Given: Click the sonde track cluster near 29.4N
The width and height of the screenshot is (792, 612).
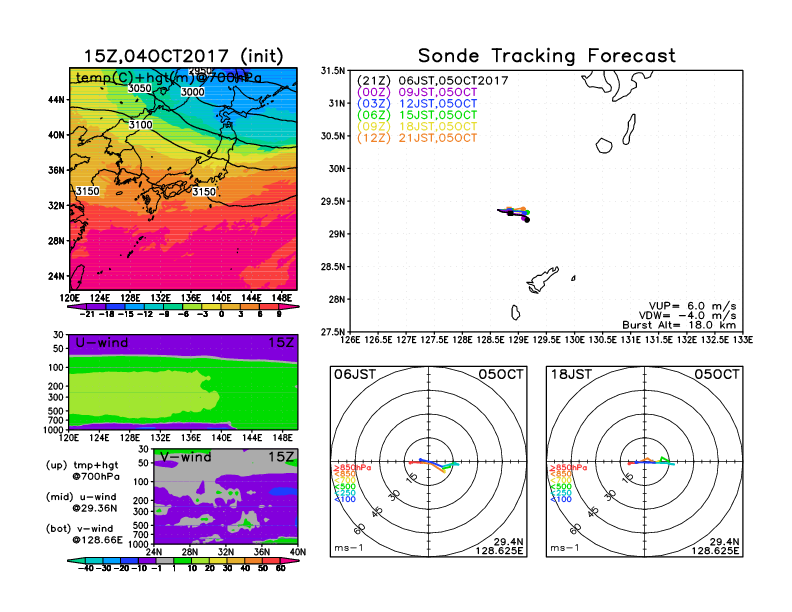Looking at the screenshot, I should click(514, 213).
